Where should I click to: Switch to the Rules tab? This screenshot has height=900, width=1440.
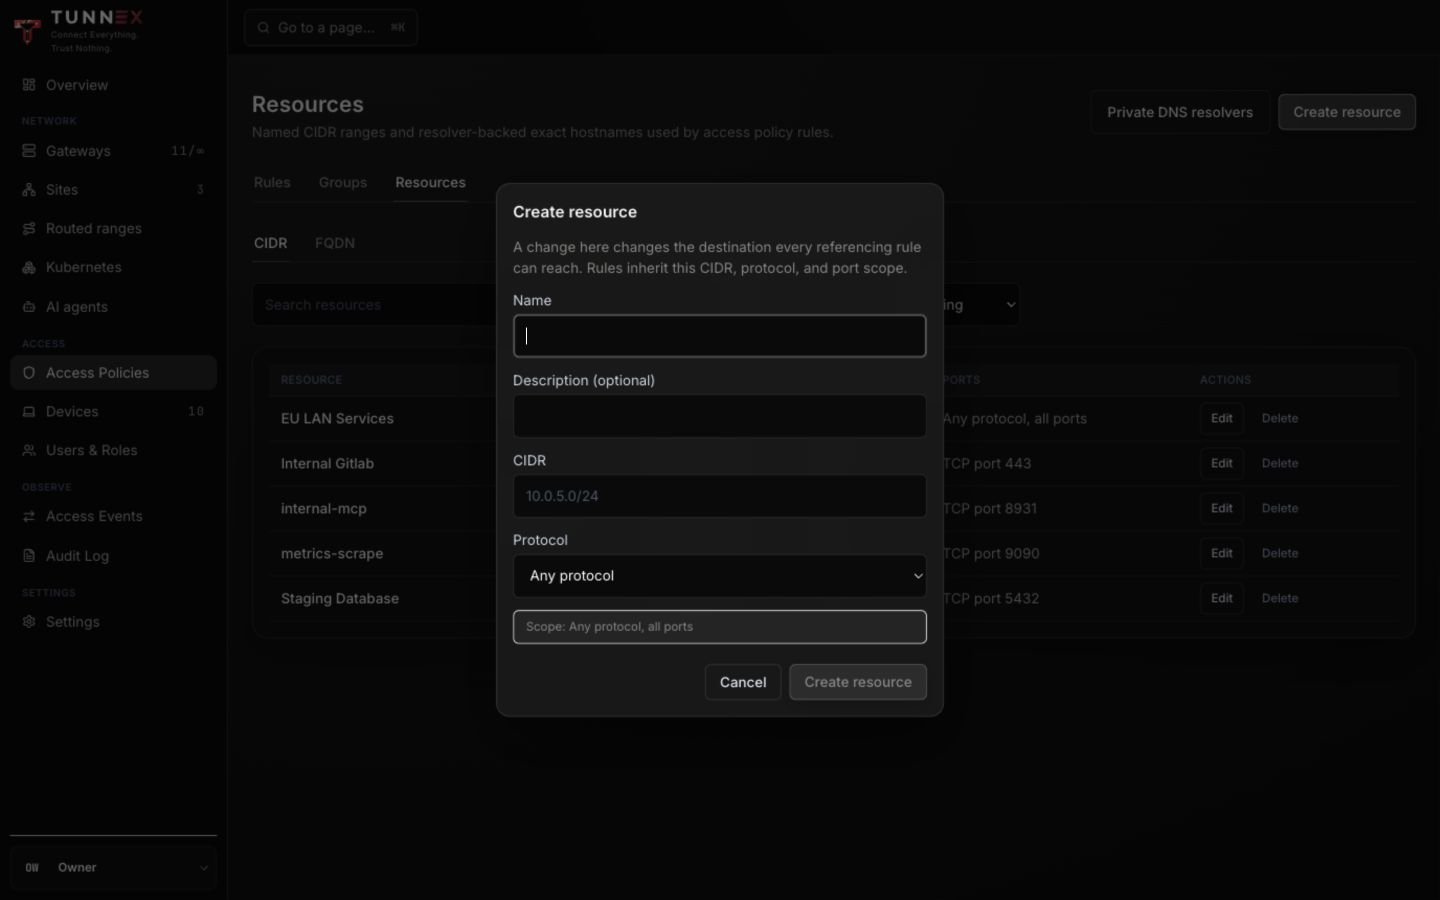pyautogui.click(x=272, y=182)
